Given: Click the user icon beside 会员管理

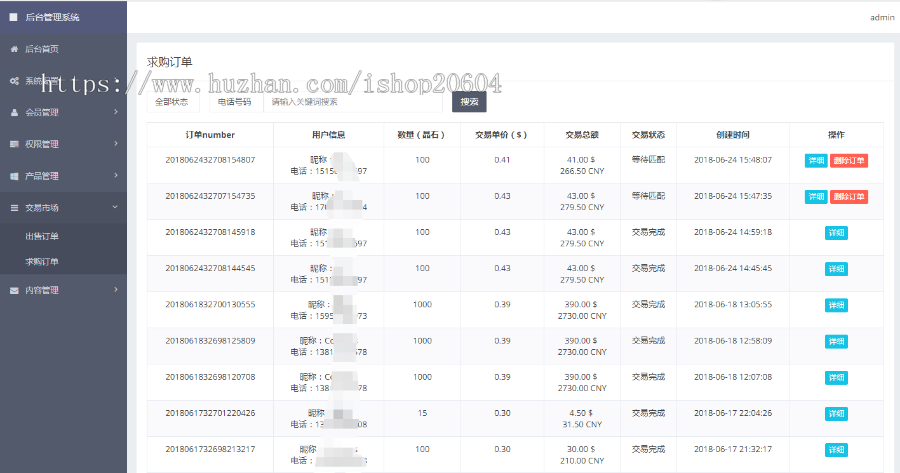Looking at the screenshot, I should pos(14,113).
